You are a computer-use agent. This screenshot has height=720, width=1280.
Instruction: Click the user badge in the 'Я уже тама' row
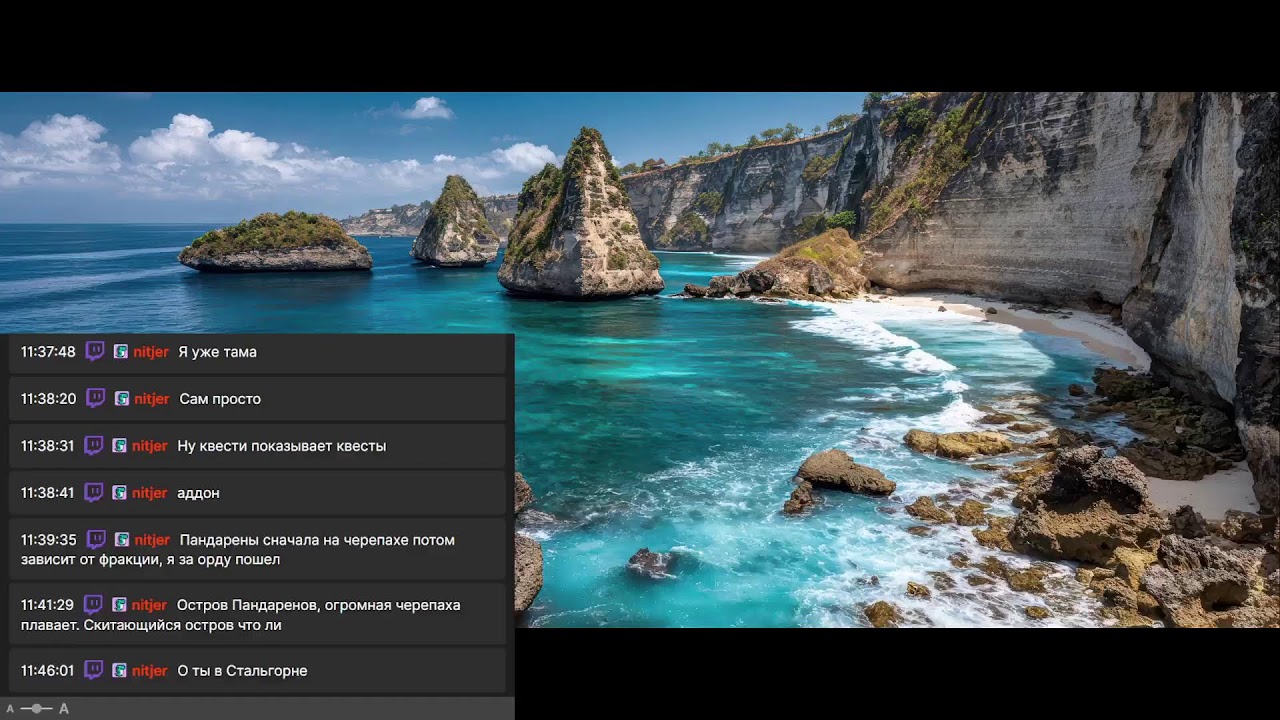pos(121,352)
